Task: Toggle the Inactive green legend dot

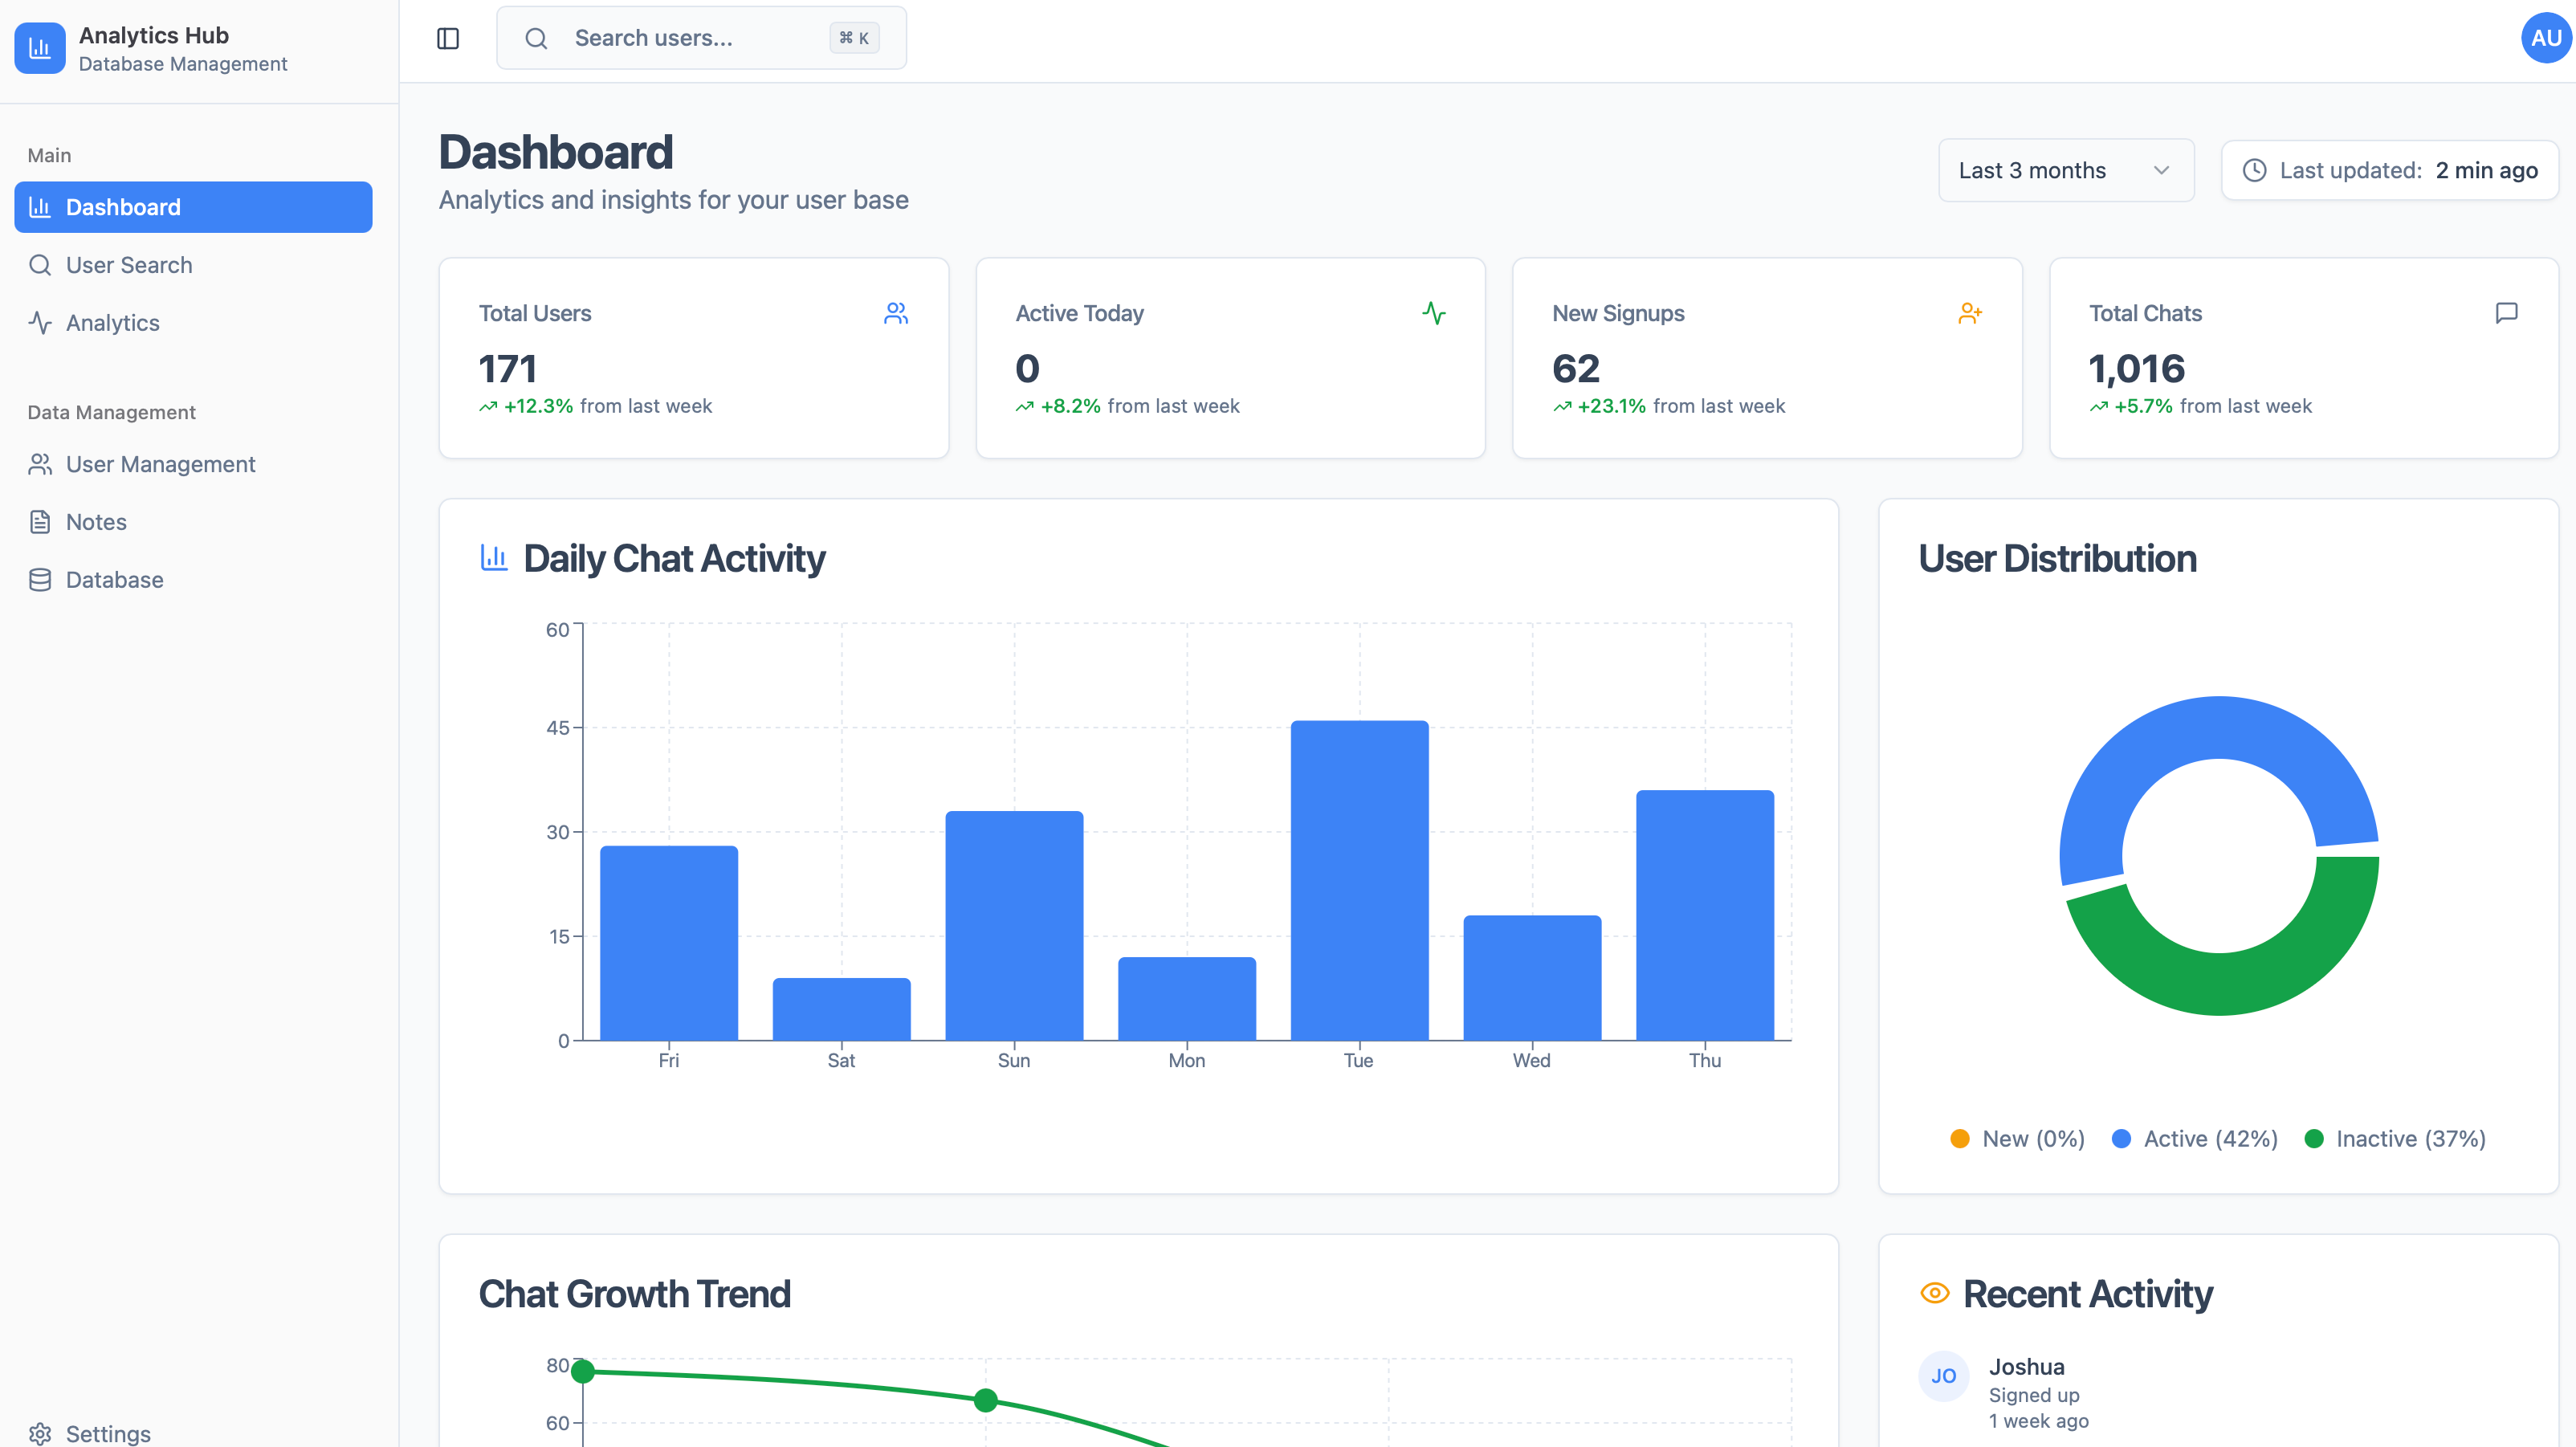Action: click(2313, 1138)
